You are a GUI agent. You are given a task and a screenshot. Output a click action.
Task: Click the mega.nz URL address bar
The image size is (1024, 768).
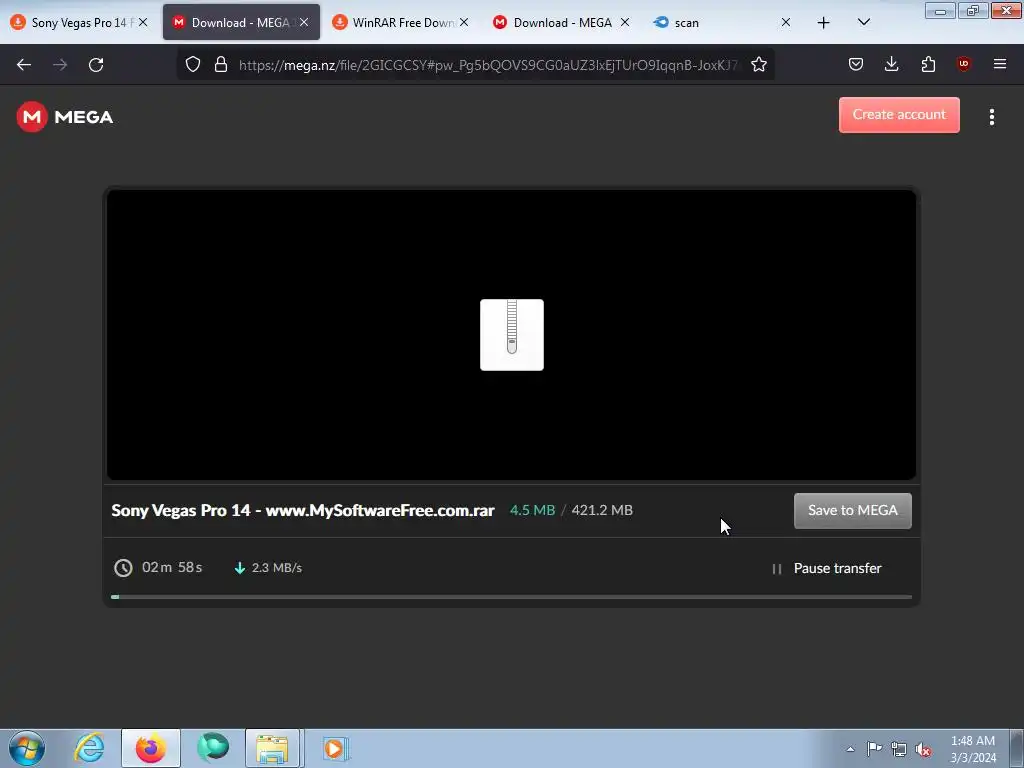488,65
